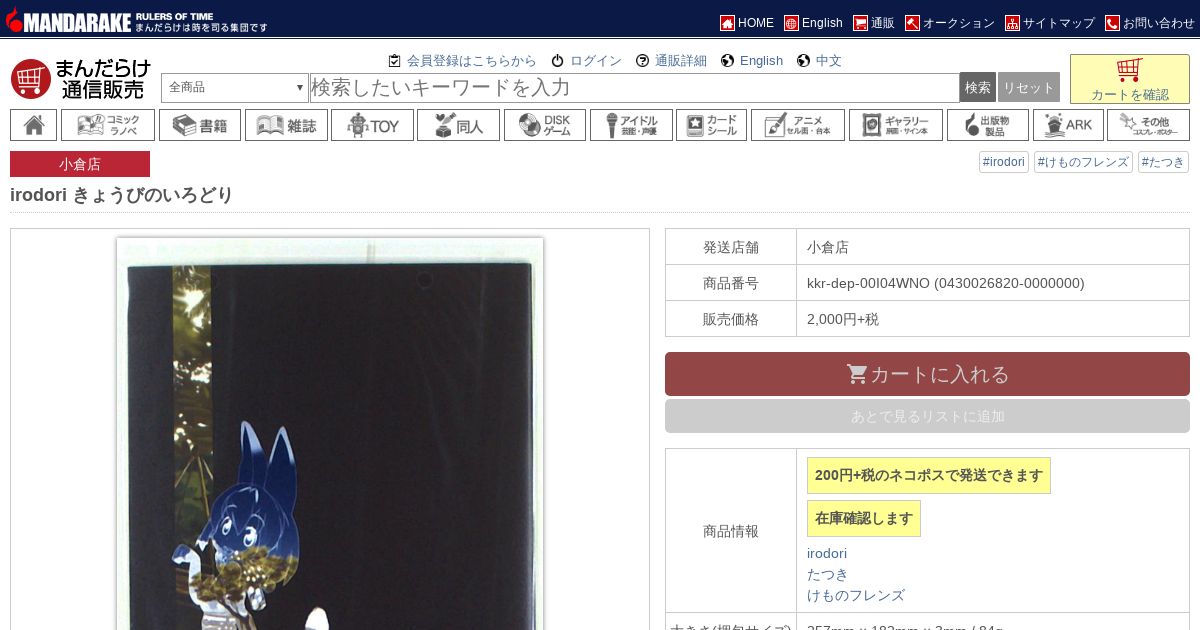Expand the 全商品 category dropdown

(x=235, y=87)
